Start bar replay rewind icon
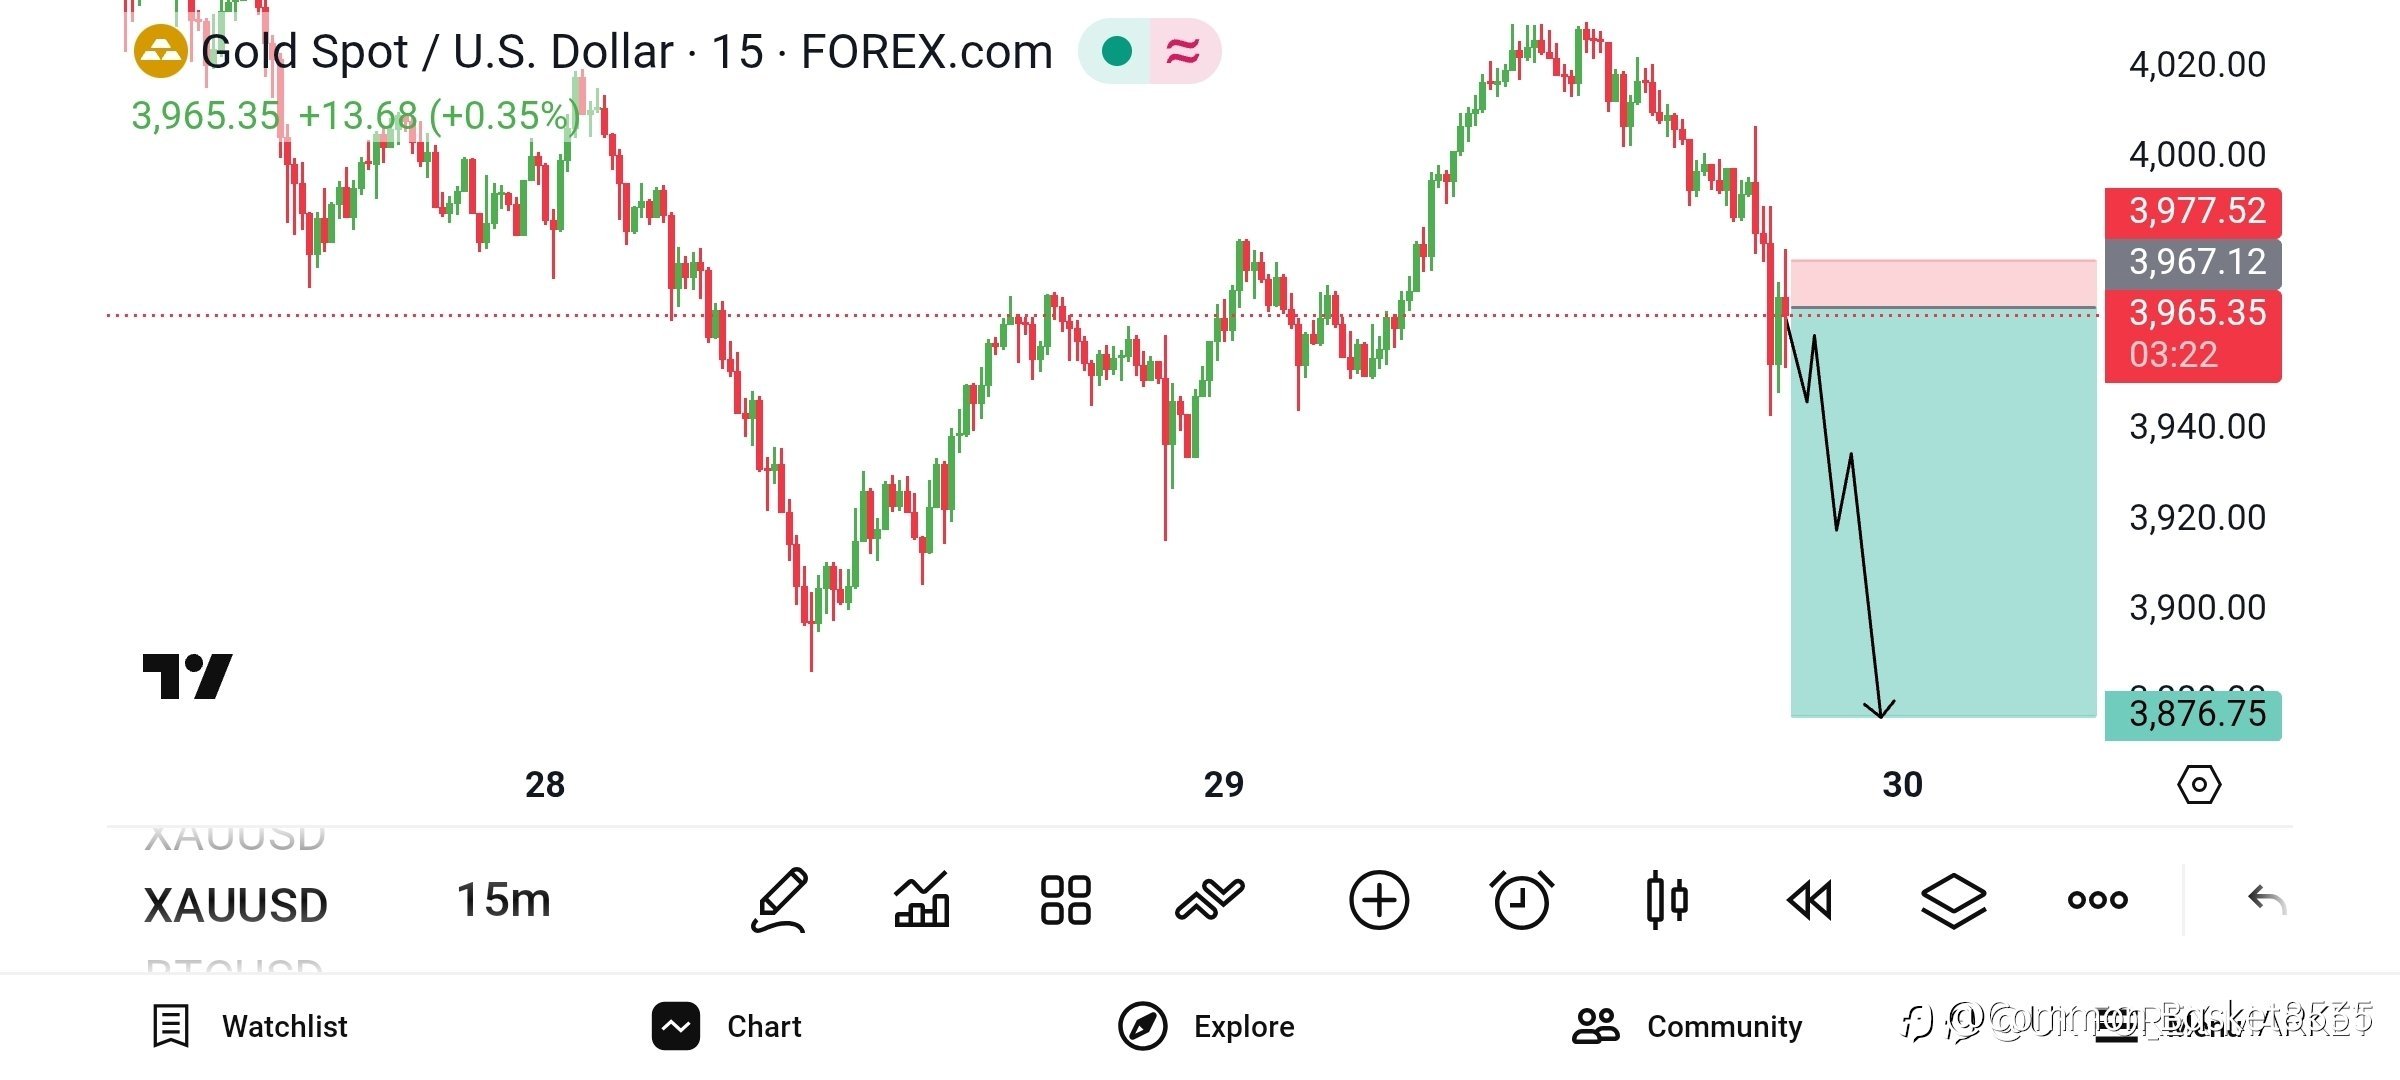Viewport: 2400px width, 1080px height. click(1809, 900)
